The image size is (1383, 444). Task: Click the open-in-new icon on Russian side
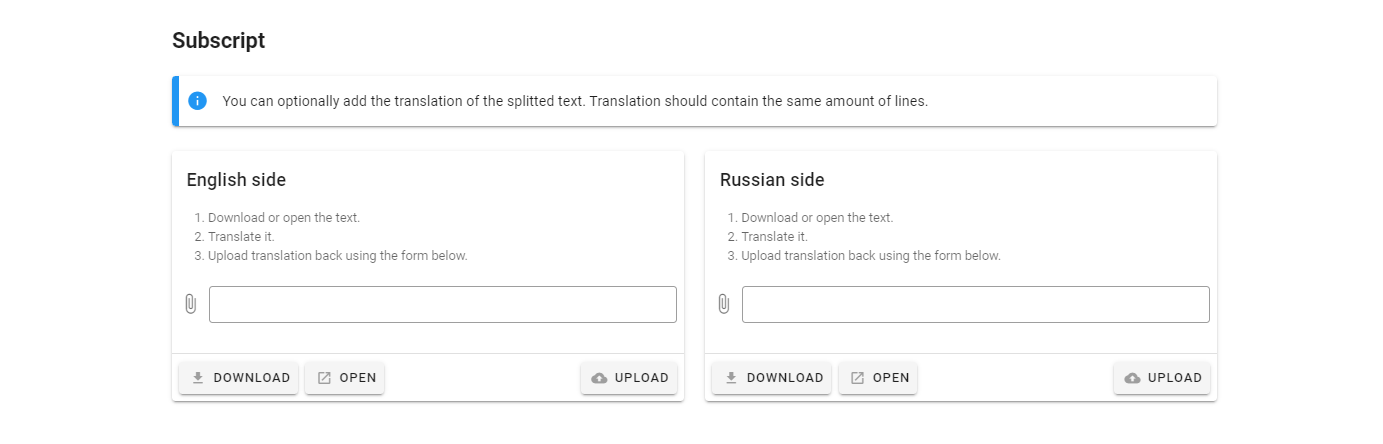857,378
